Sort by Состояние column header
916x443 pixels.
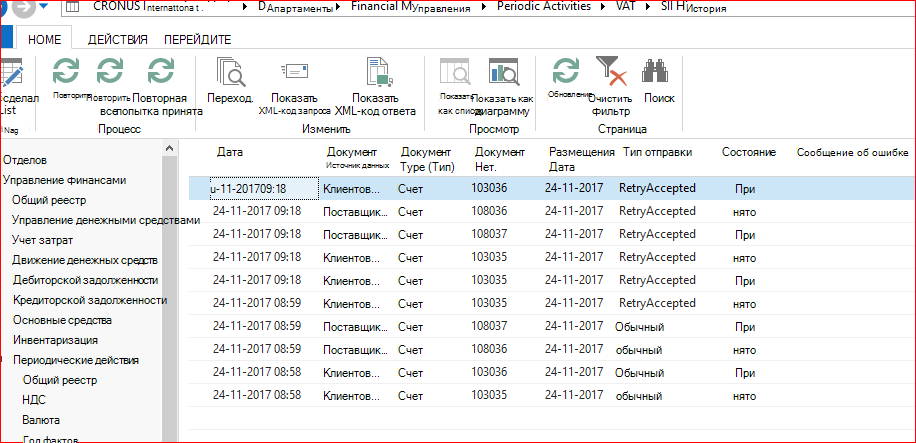(x=748, y=153)
